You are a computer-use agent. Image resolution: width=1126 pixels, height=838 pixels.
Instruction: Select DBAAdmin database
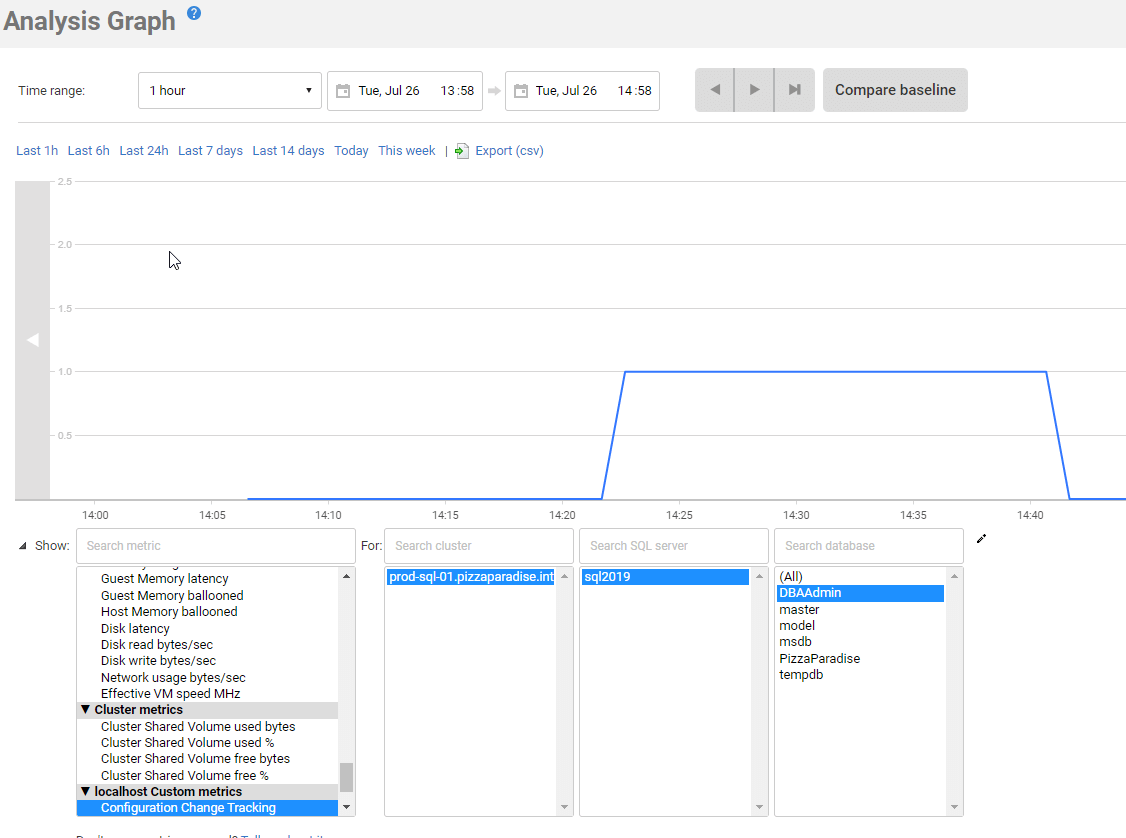860,593
